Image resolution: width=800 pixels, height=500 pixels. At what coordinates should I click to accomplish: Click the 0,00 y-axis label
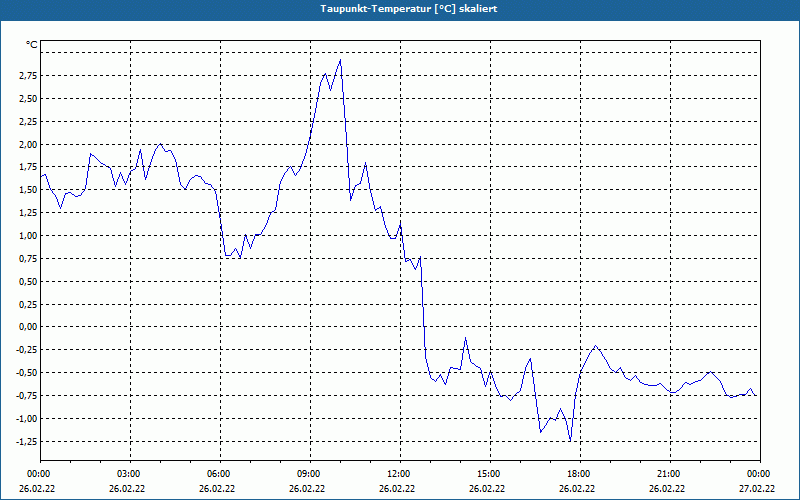tap(28, 327)
